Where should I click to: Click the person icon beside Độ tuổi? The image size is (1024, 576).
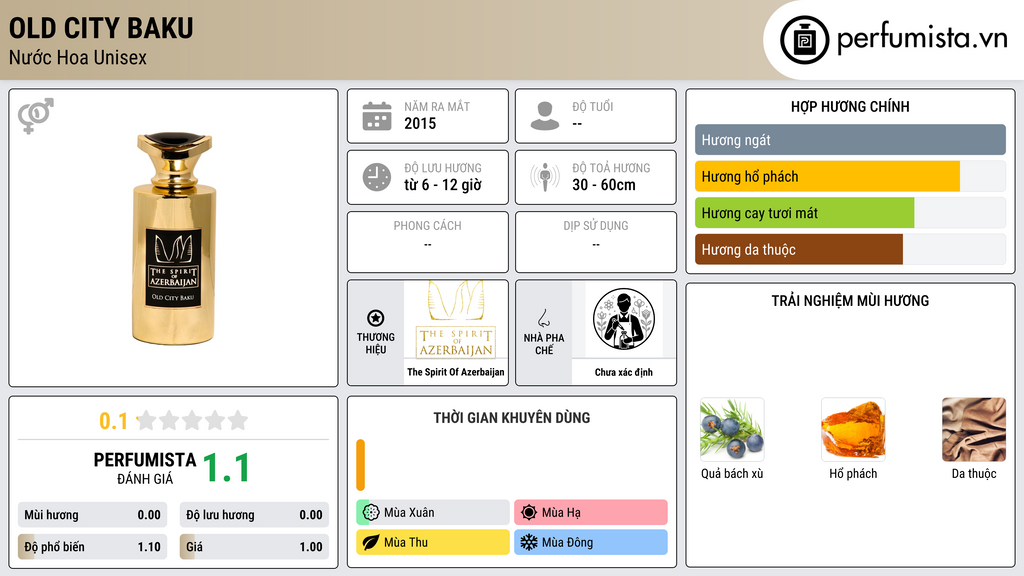545,116
